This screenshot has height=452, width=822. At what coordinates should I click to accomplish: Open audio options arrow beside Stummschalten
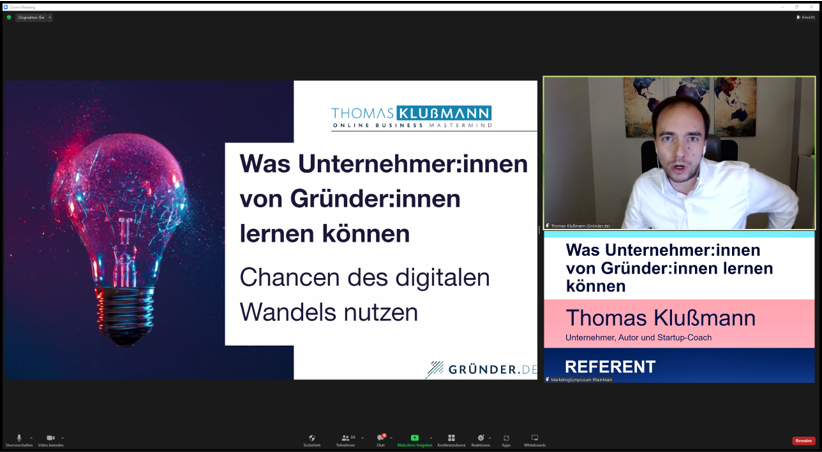(x=31, y=437)
